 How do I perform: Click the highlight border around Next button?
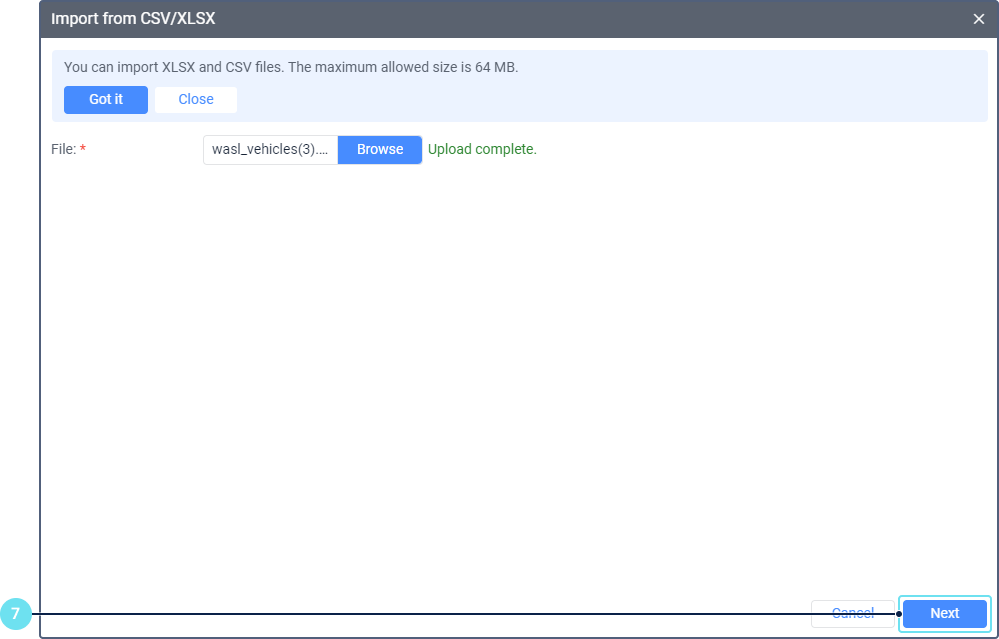(x=944, y=598)
